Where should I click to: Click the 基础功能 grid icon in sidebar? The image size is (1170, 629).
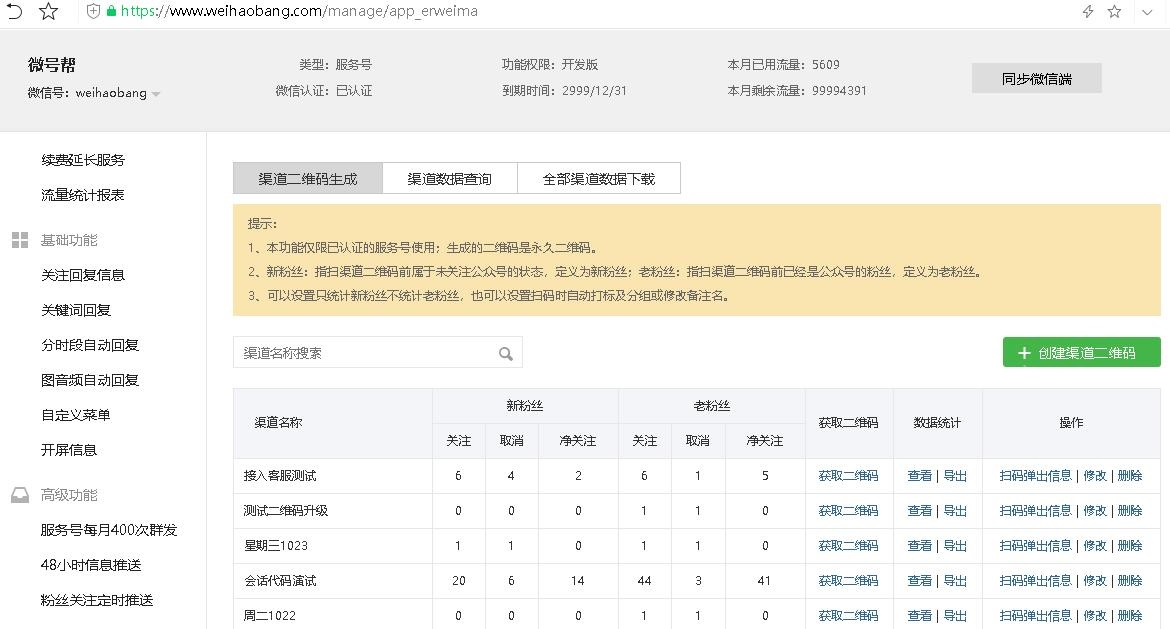pos(20,240)
